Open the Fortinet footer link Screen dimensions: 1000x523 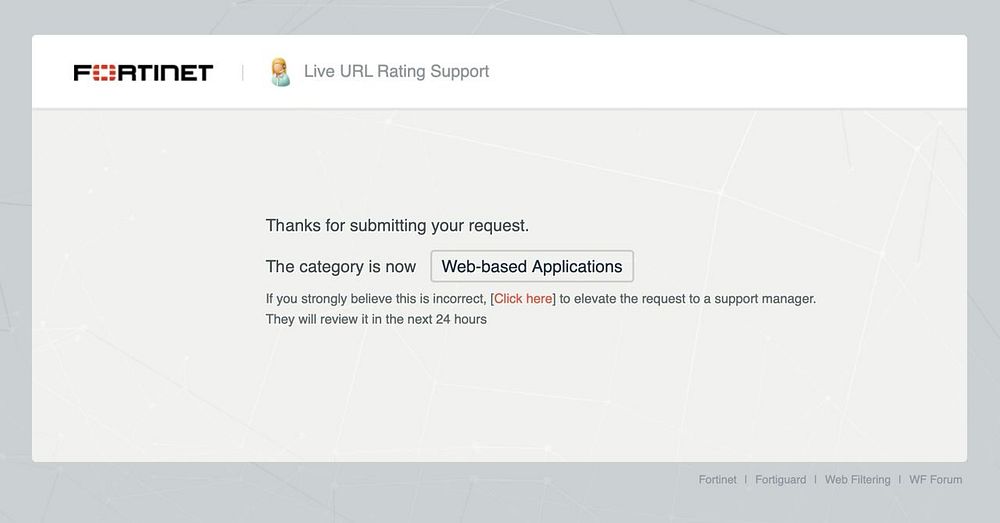pos(717,480)
